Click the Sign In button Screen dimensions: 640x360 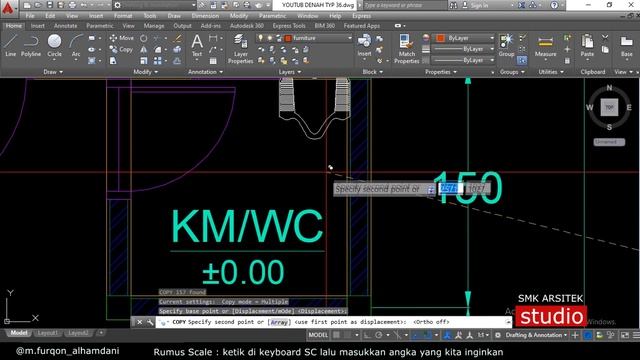click(474, 5)
